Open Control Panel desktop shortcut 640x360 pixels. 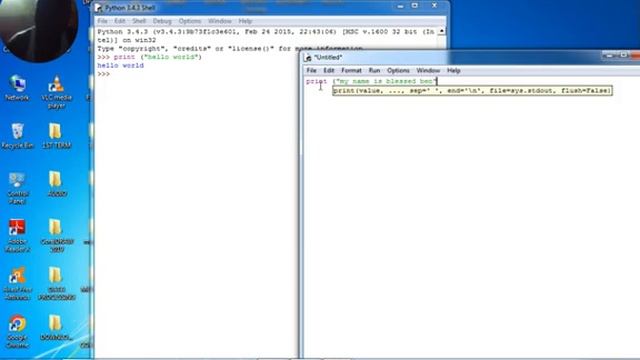17,188
